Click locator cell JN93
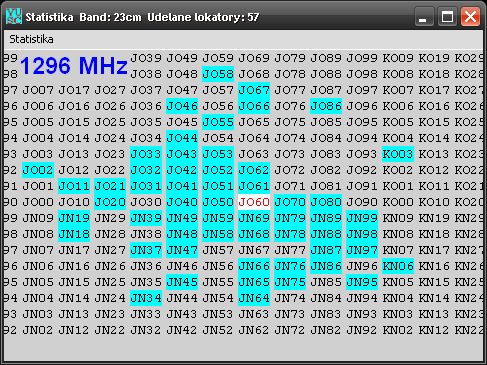The height and width of the screenshot is (365, 487). tap(362, 314)
